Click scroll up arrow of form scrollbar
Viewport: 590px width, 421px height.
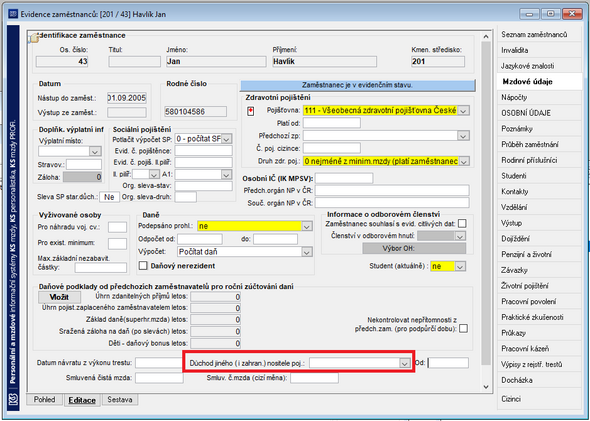(486, 37)
